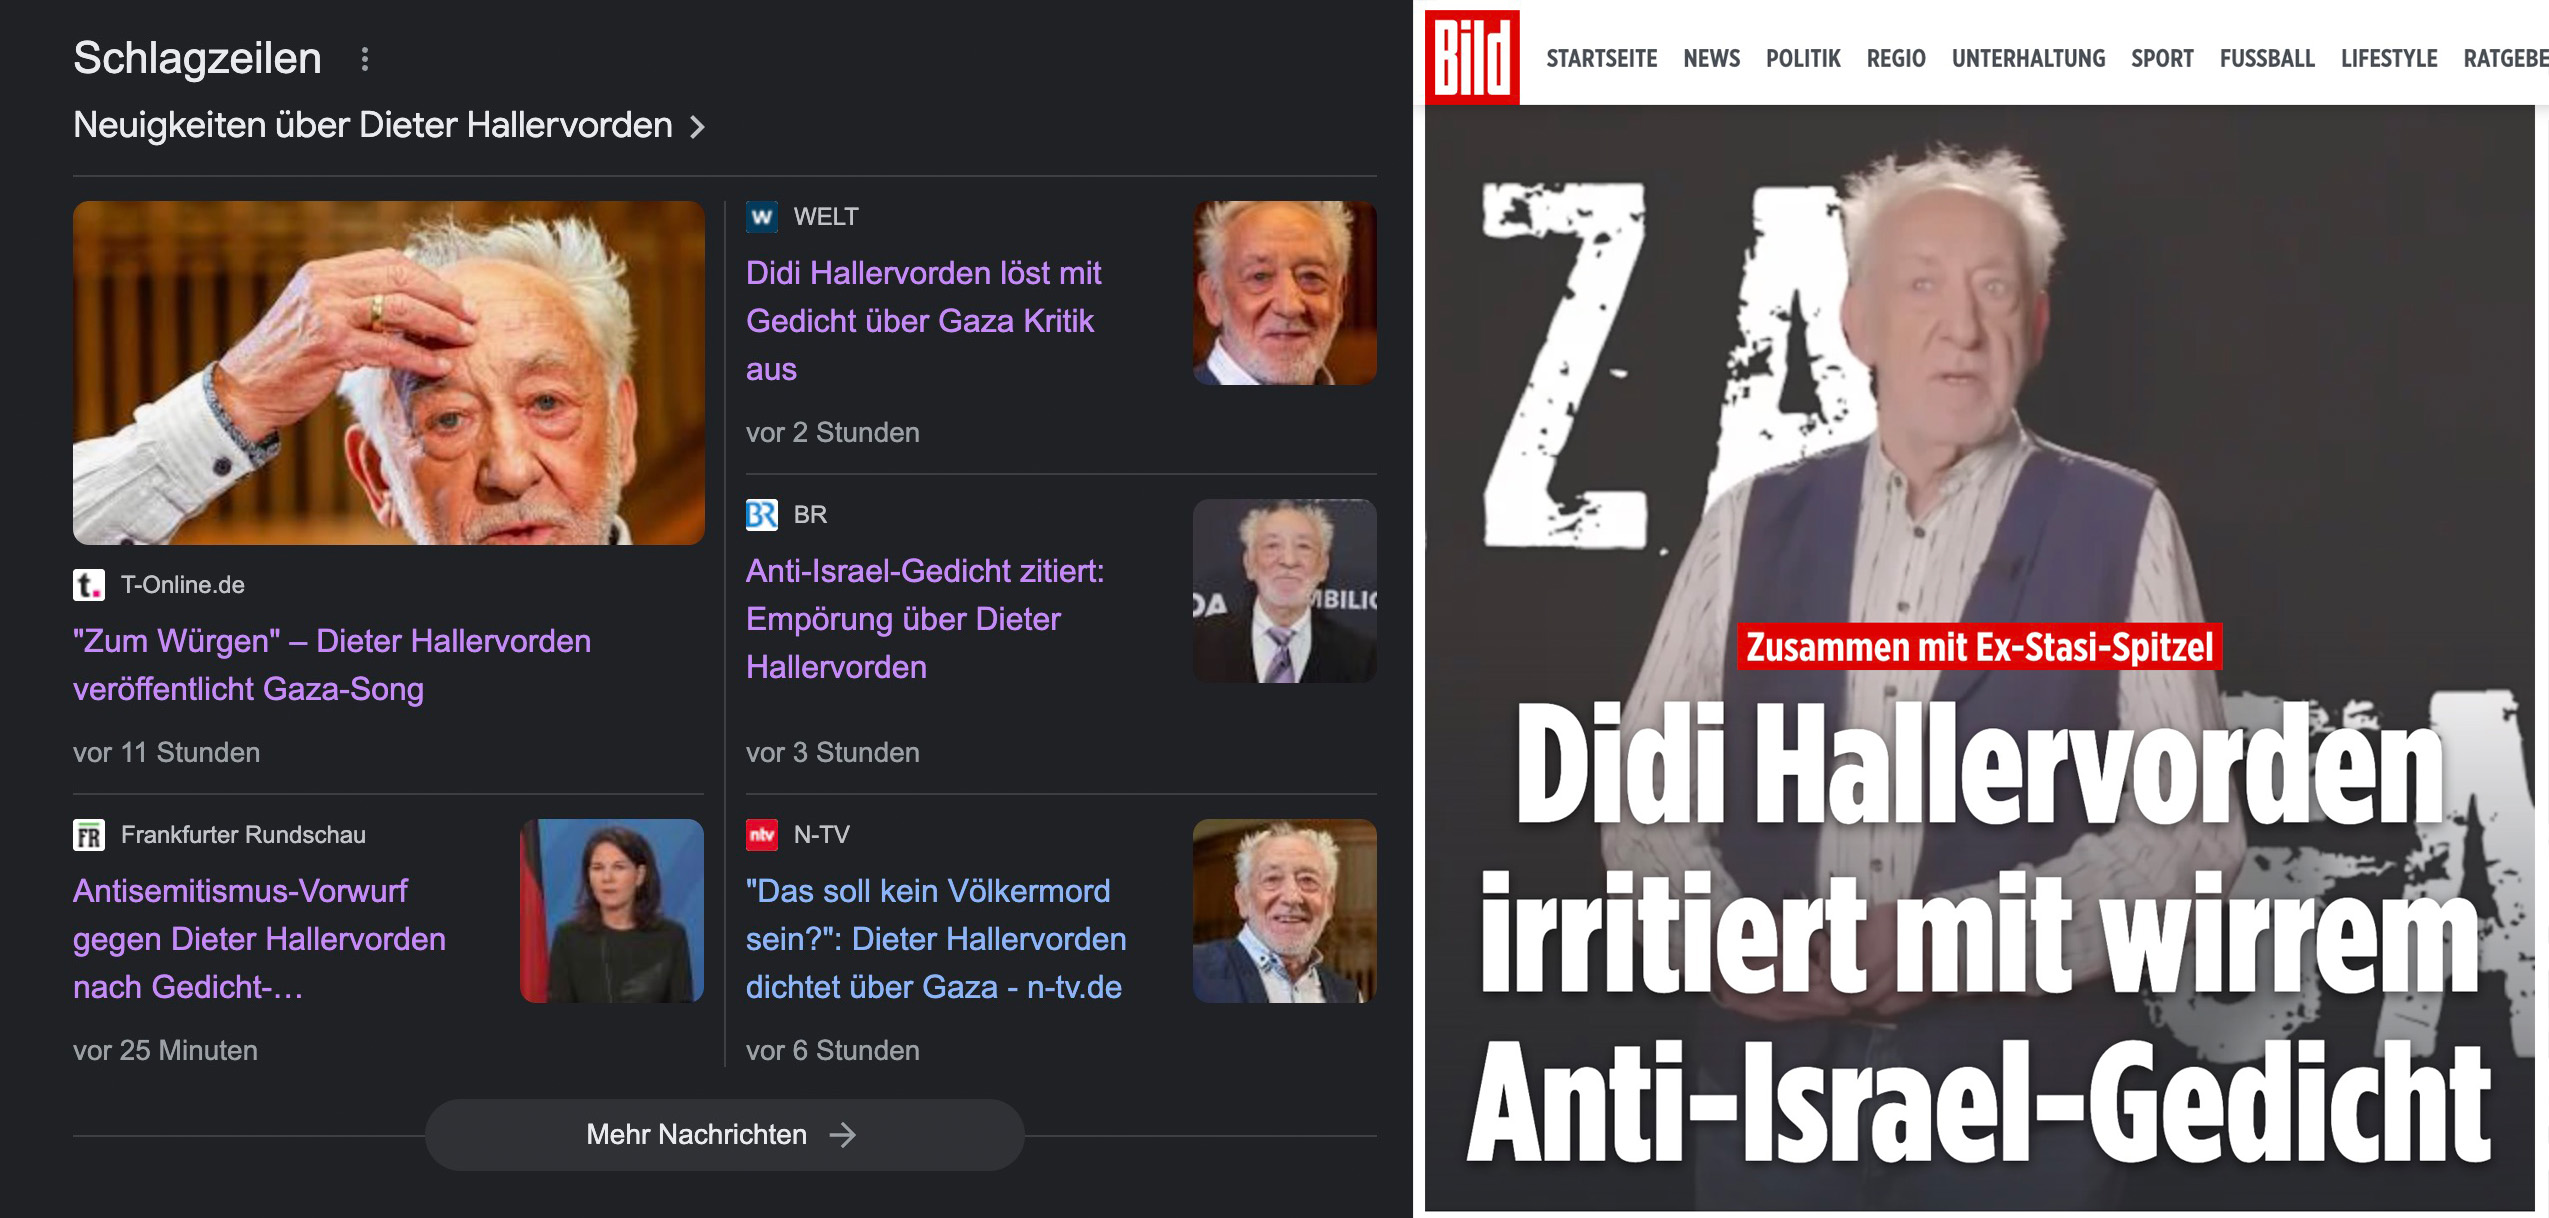Go to SPORT section
The height and width of the screenshot is (1218, 2549).
tap(2162, 58)
